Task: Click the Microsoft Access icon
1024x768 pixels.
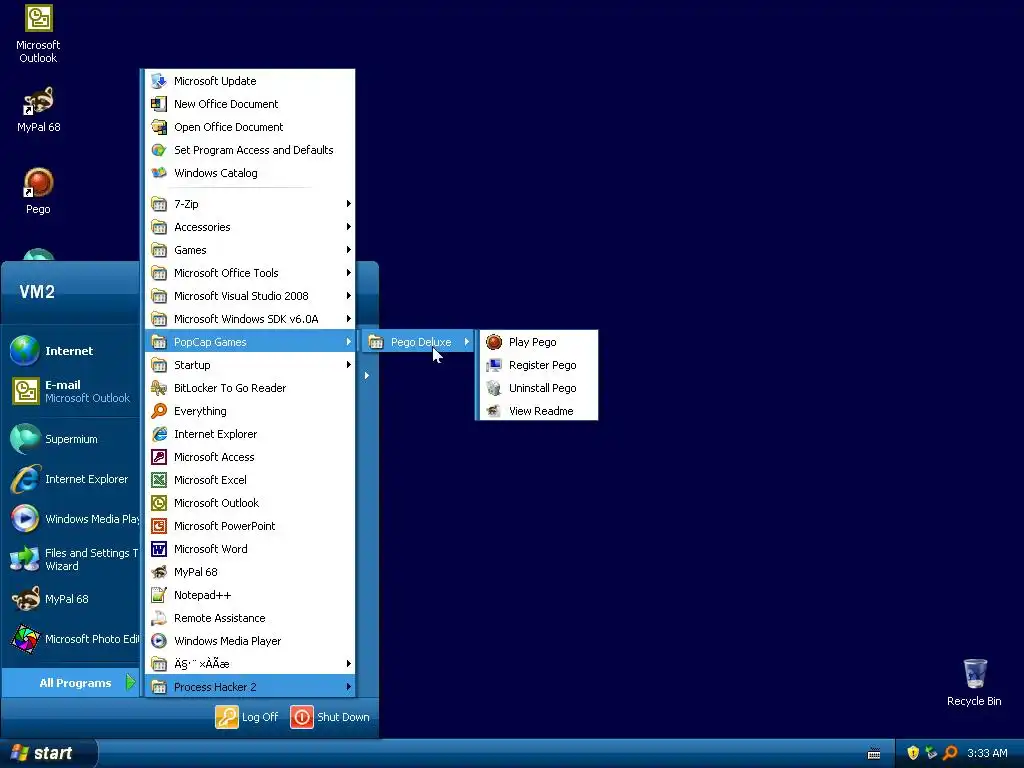Action: tap(159, 457)
